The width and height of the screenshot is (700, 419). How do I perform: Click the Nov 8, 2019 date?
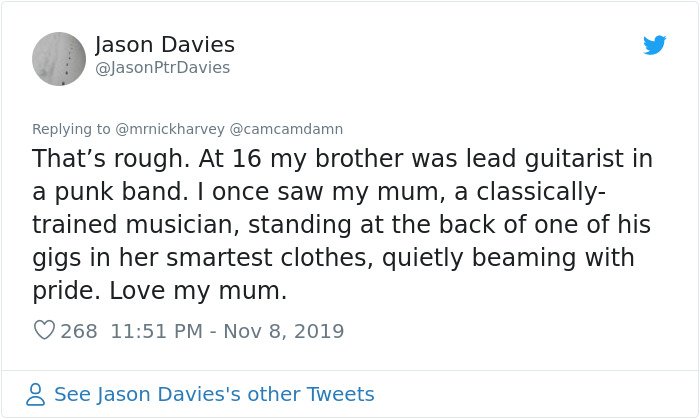tap(284, 331)
